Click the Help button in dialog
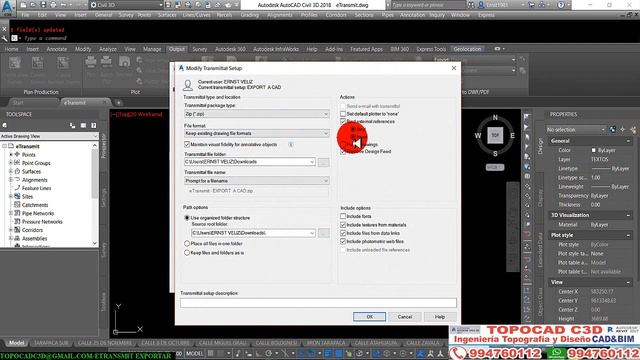 (440, 317)
